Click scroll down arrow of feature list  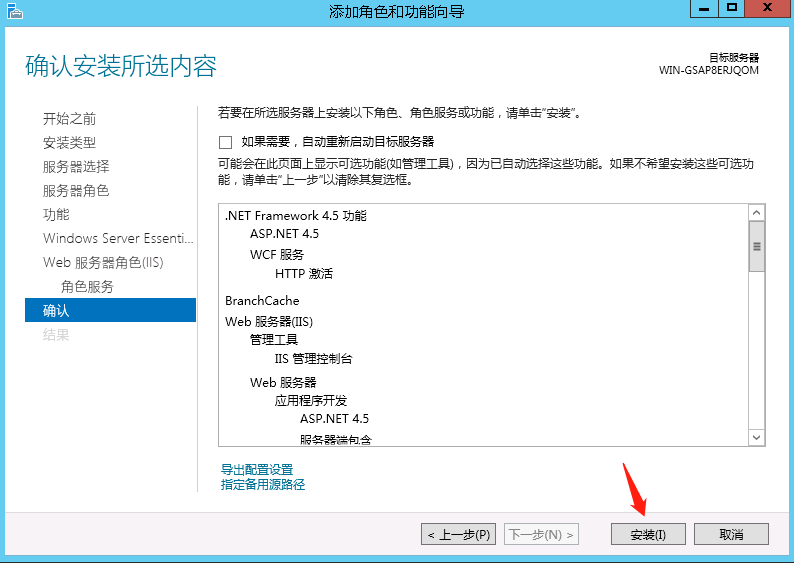click(757, 437)
